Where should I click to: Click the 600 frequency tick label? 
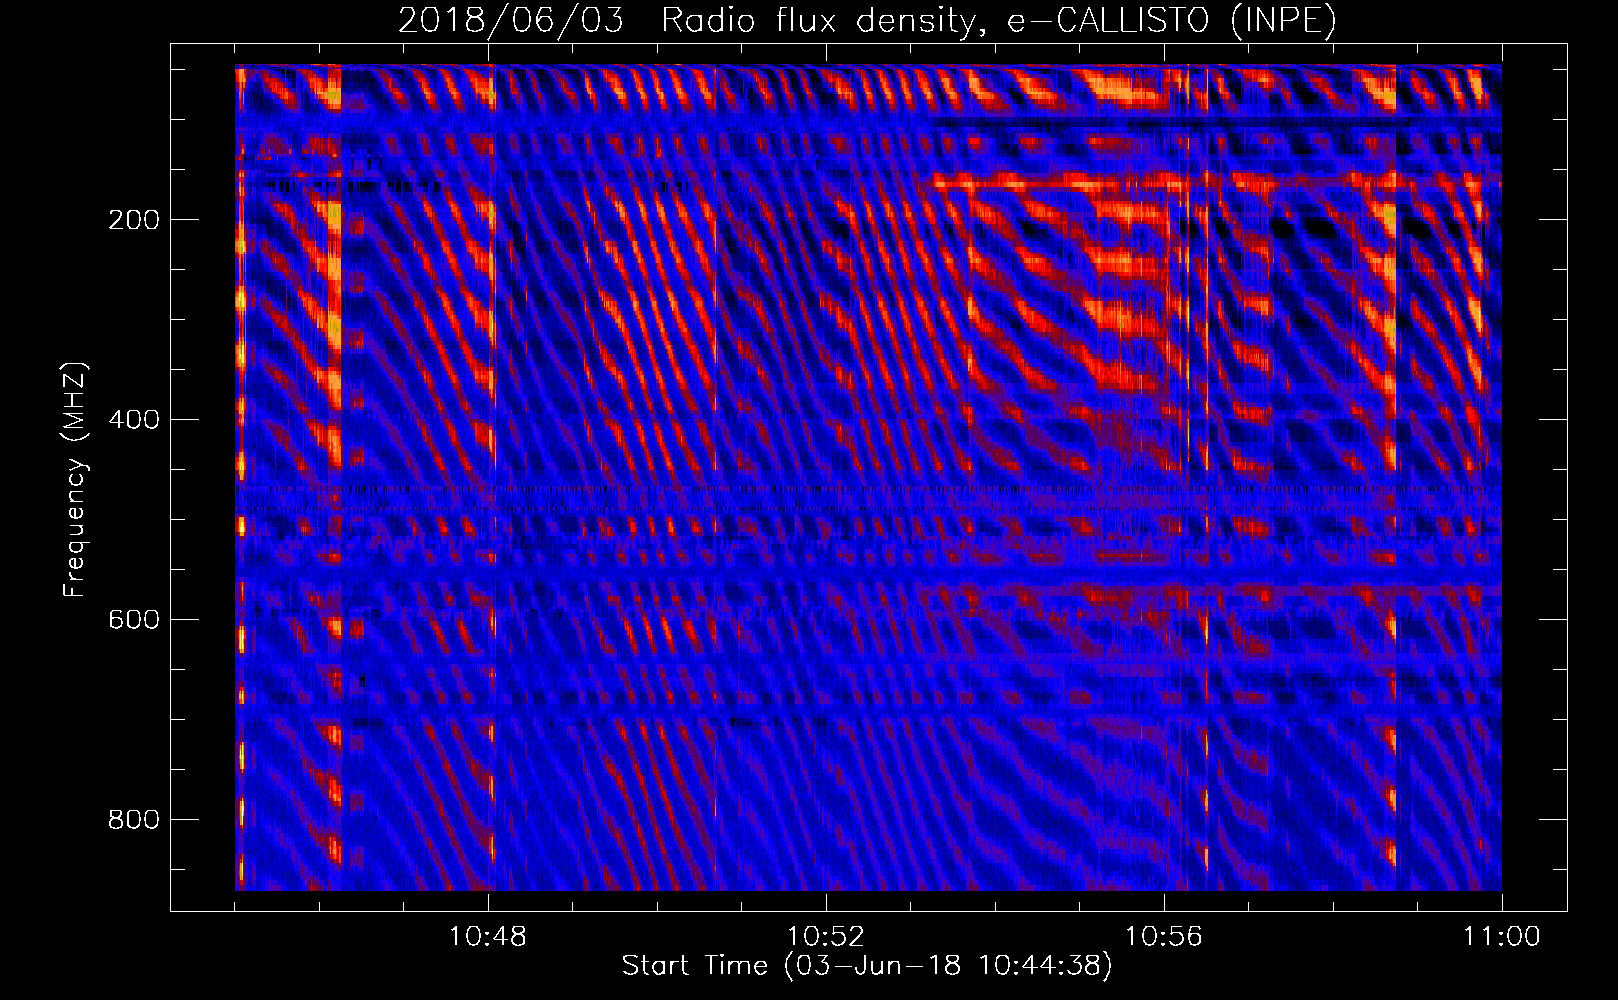click(x=133, y=620)
